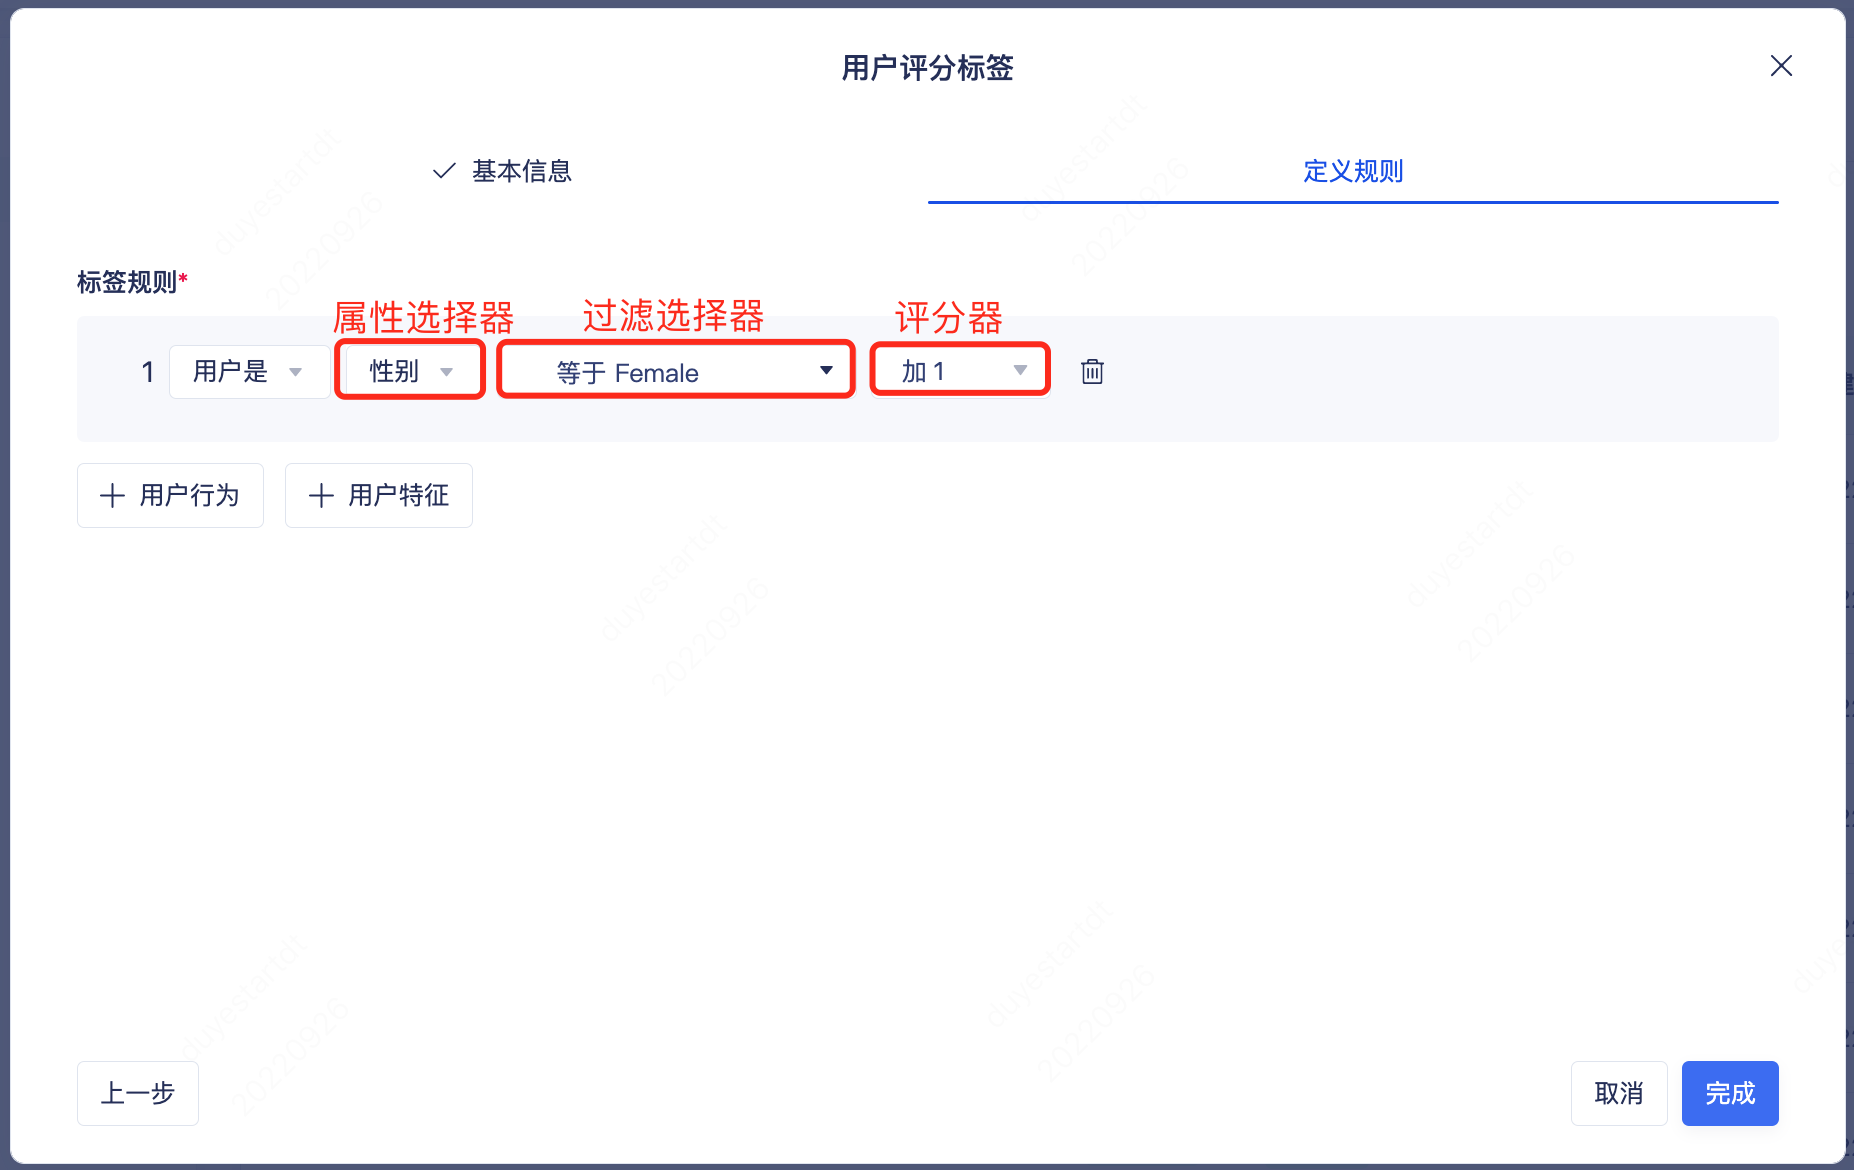
Task: Open the 性别 attribute selector
Action: [x=410, y=371]
